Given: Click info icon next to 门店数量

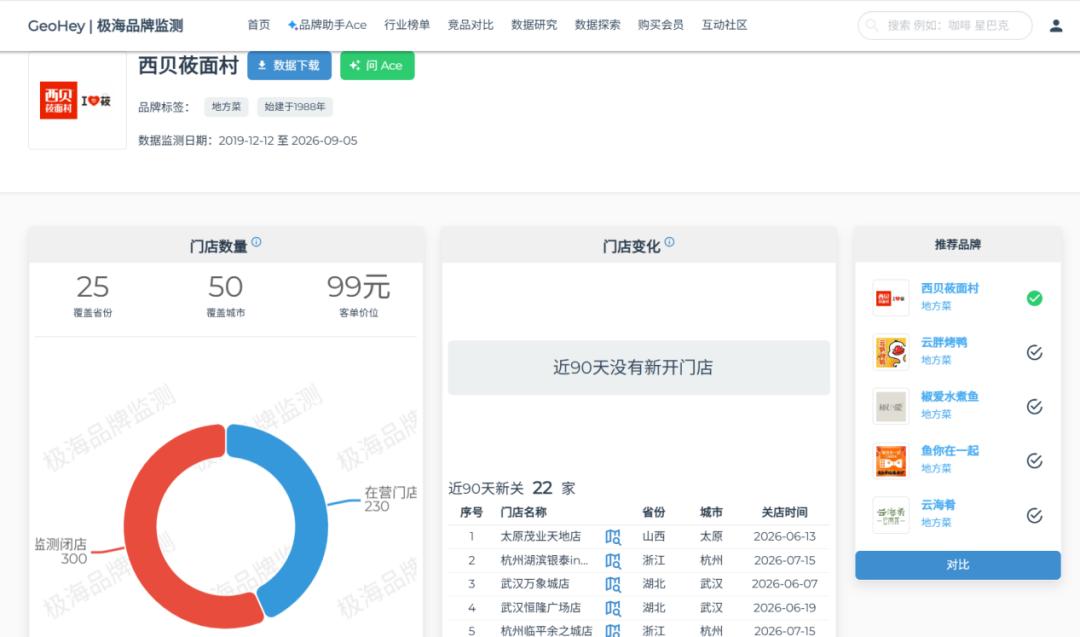Looking at the screenshot, I should [256, 242].
